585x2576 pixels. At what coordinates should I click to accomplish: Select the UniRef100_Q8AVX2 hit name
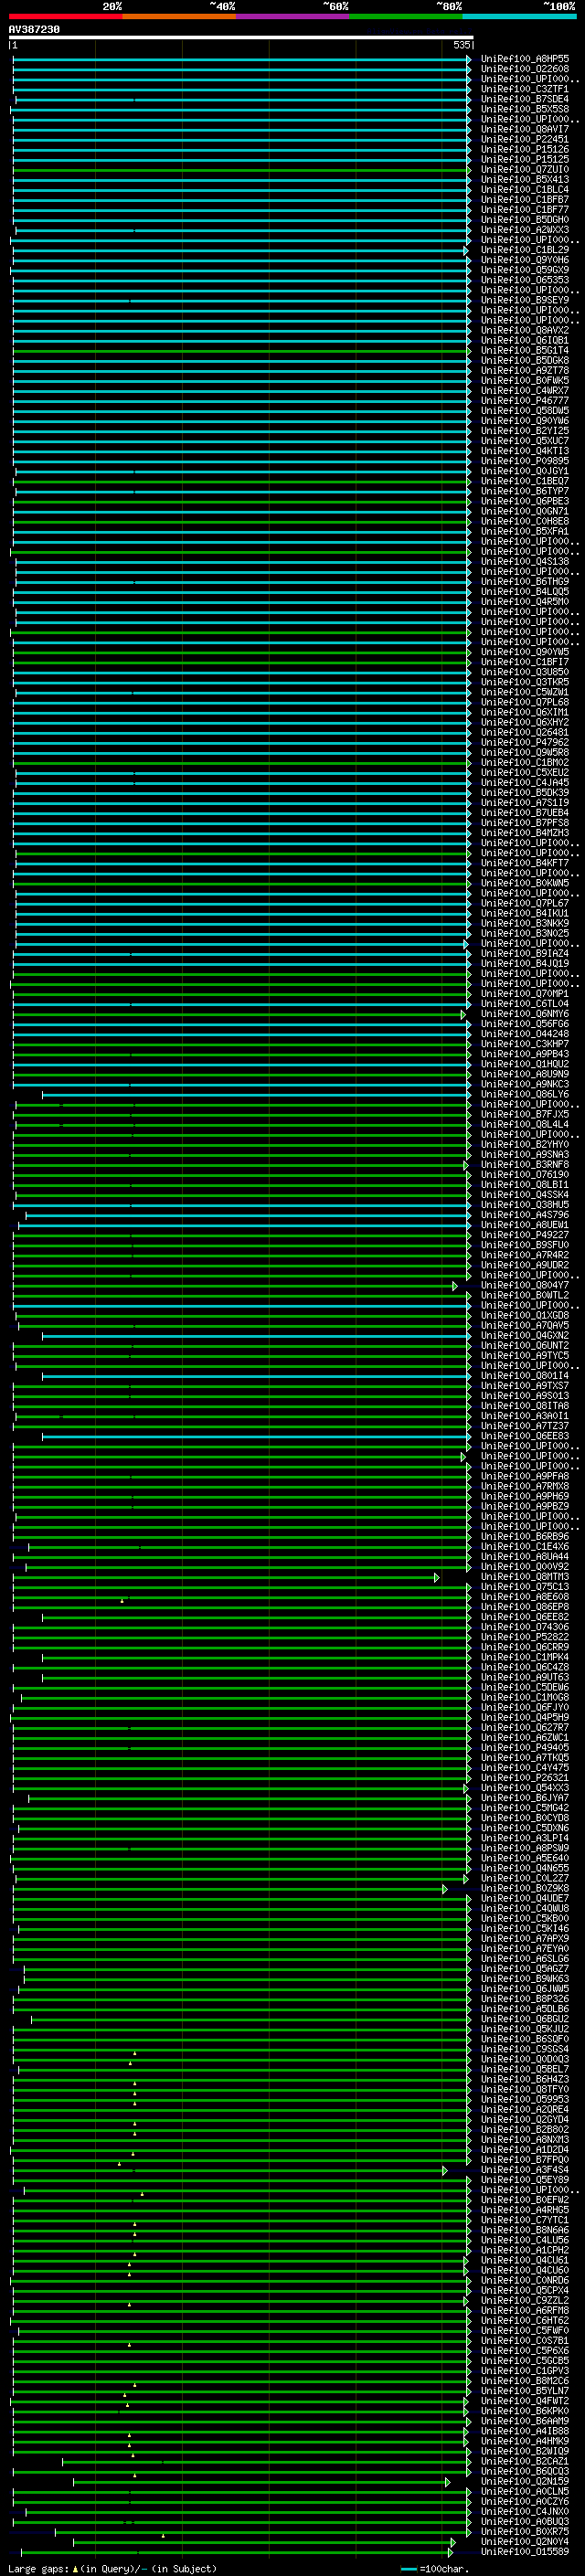tap(525, 330)
